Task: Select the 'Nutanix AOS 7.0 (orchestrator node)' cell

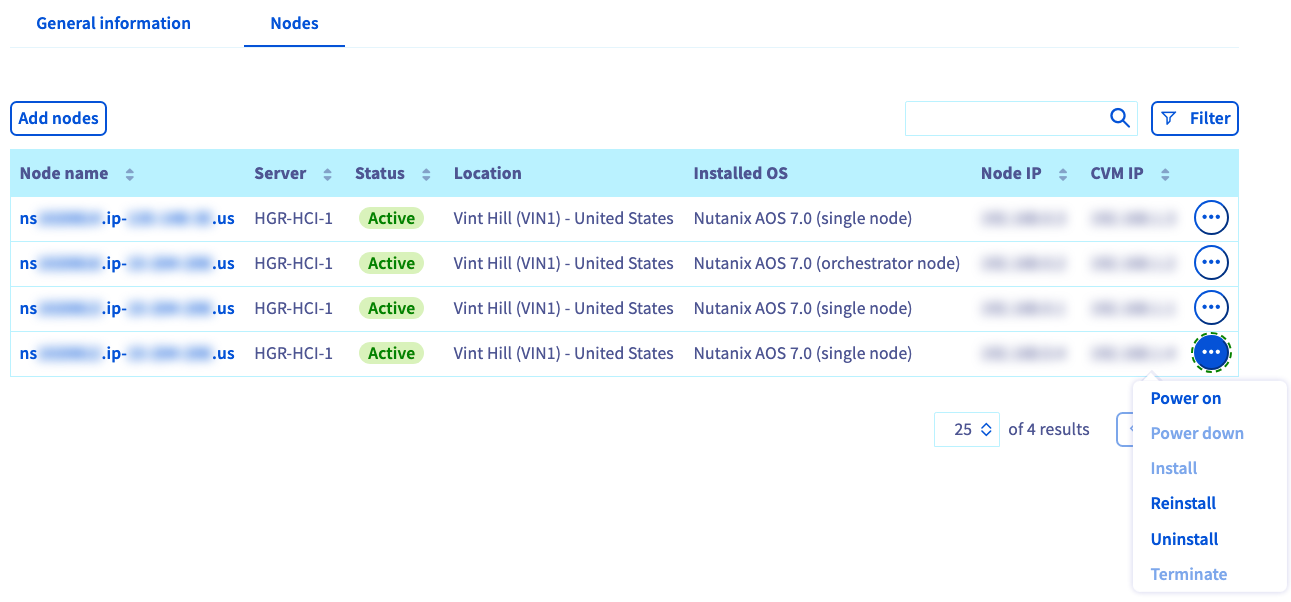Action: tap(826, 263)
